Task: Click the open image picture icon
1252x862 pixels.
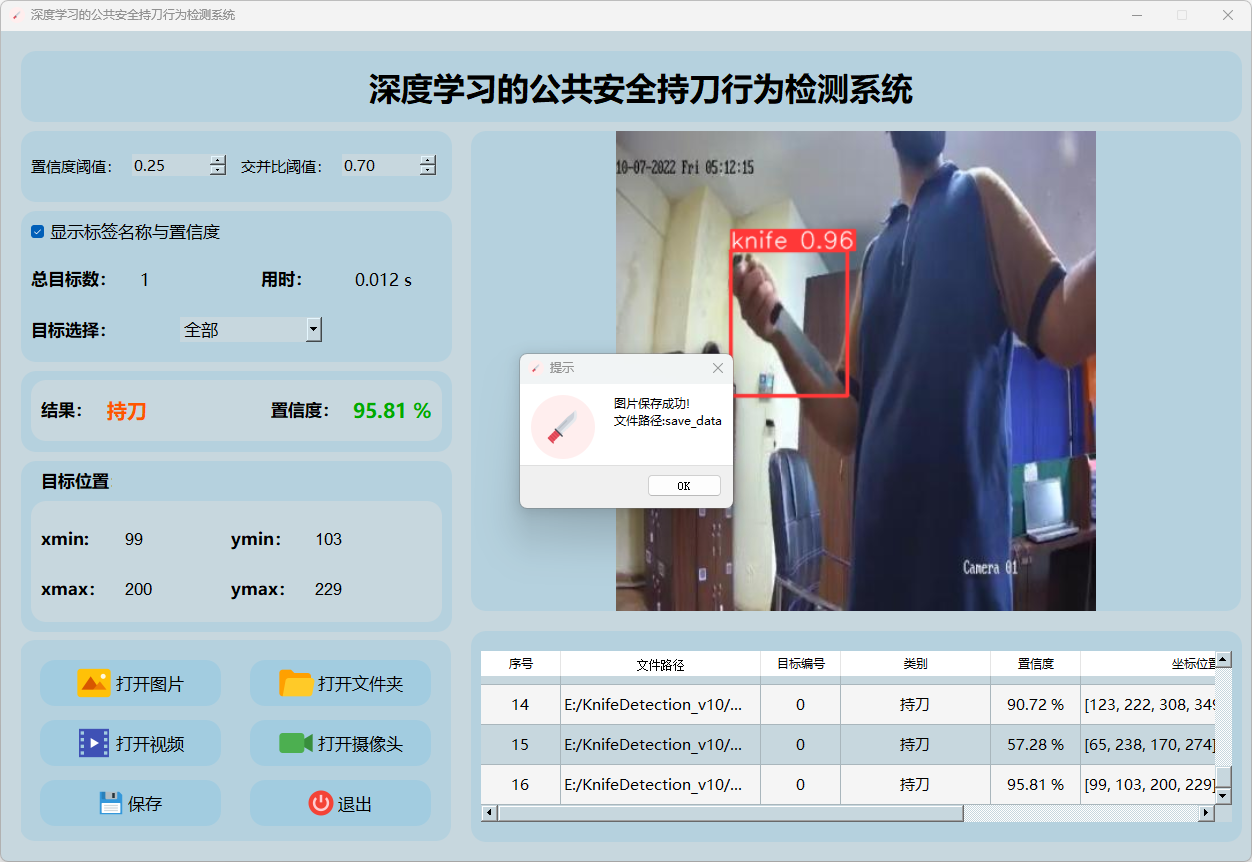Action: (x=93, y=684)
